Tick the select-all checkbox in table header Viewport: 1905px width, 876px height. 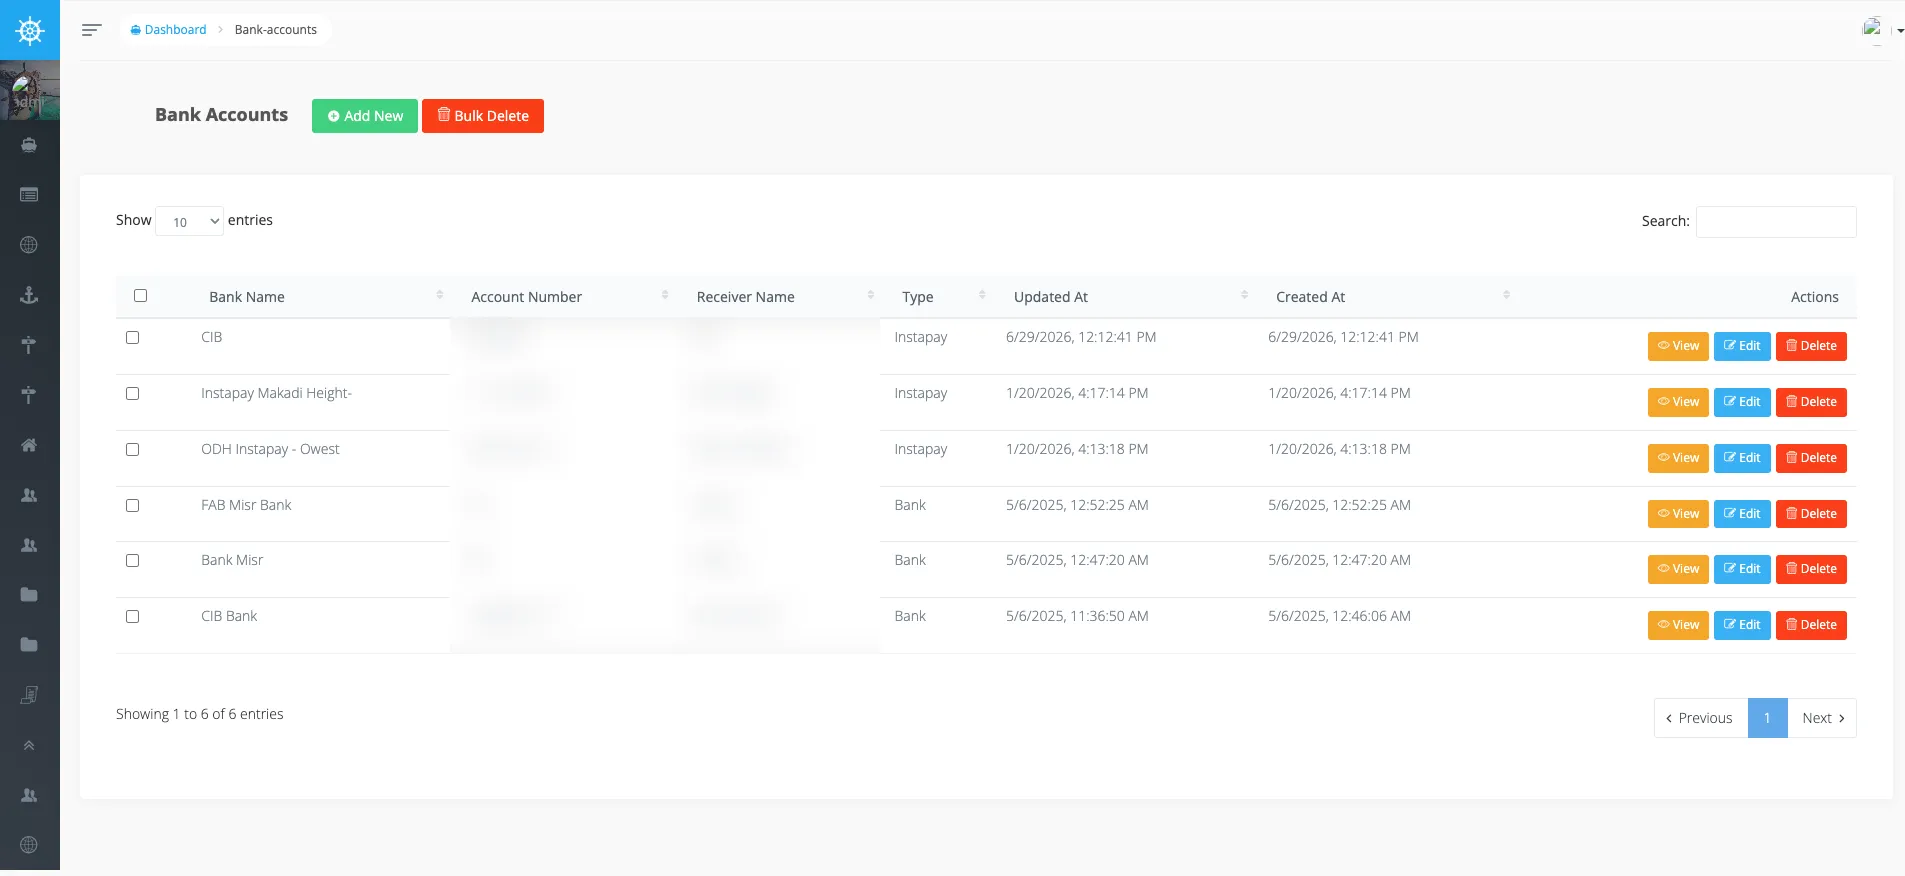coord(140,295)
